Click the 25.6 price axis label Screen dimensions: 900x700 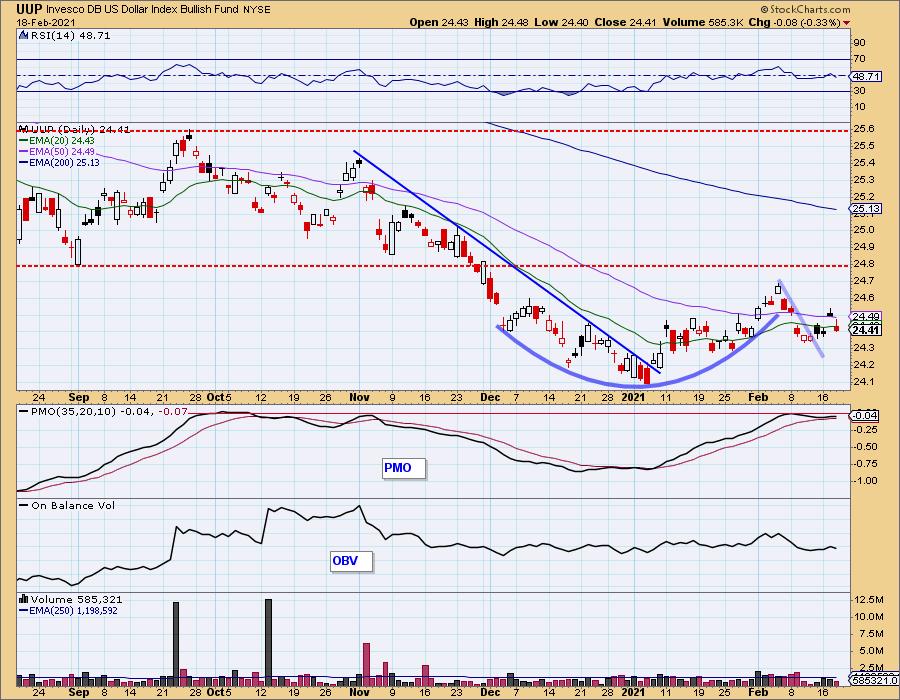tap(864, 129)
